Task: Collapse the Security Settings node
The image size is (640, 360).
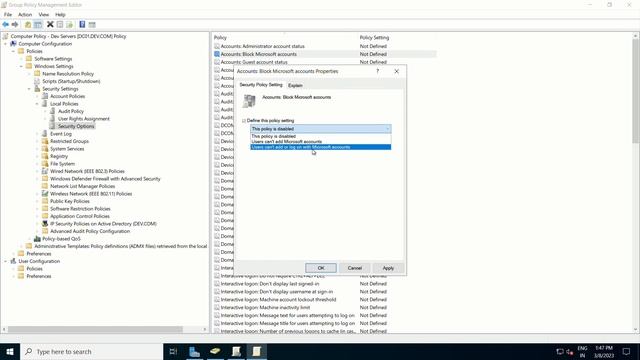Action: coord(29,89)
